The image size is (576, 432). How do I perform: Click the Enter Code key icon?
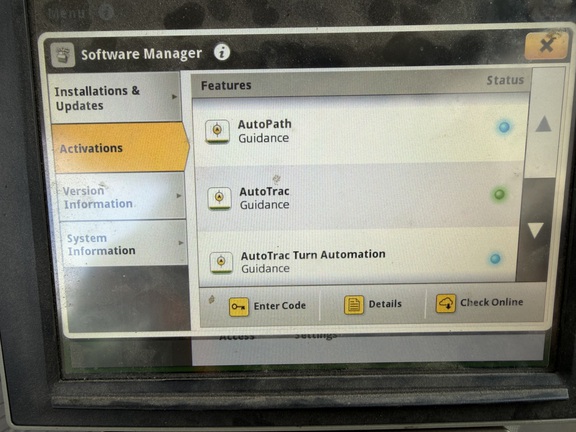239,307
